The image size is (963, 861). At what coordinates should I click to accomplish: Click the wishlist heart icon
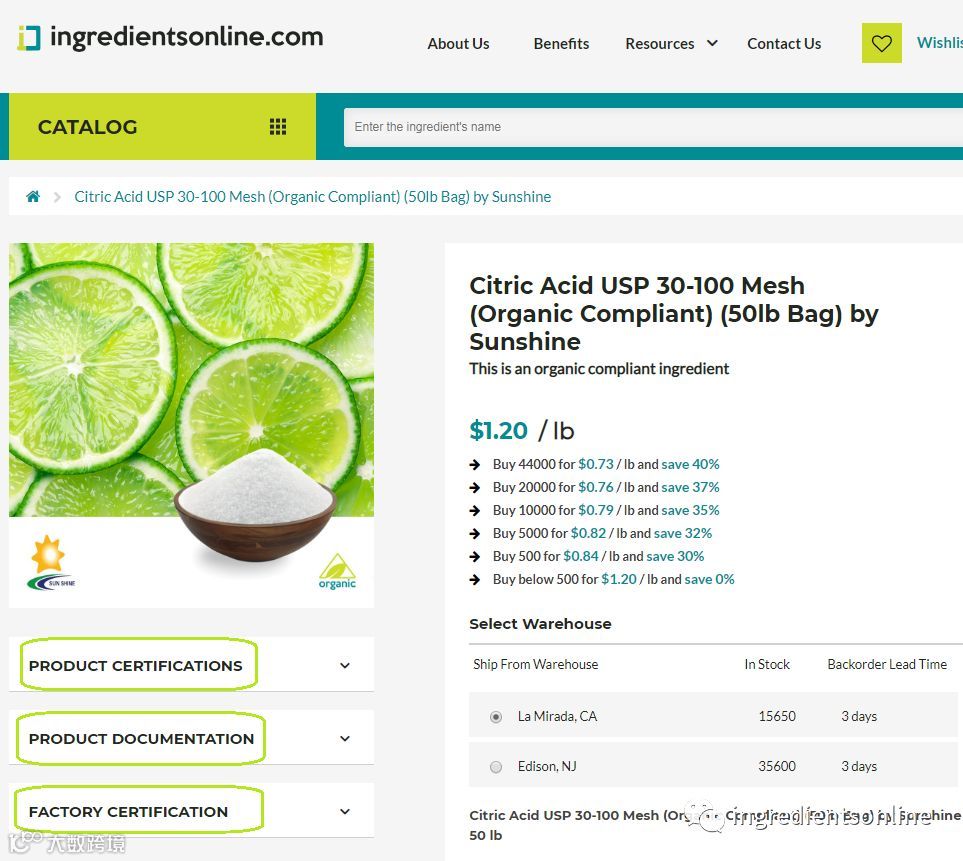coord(881,43)
